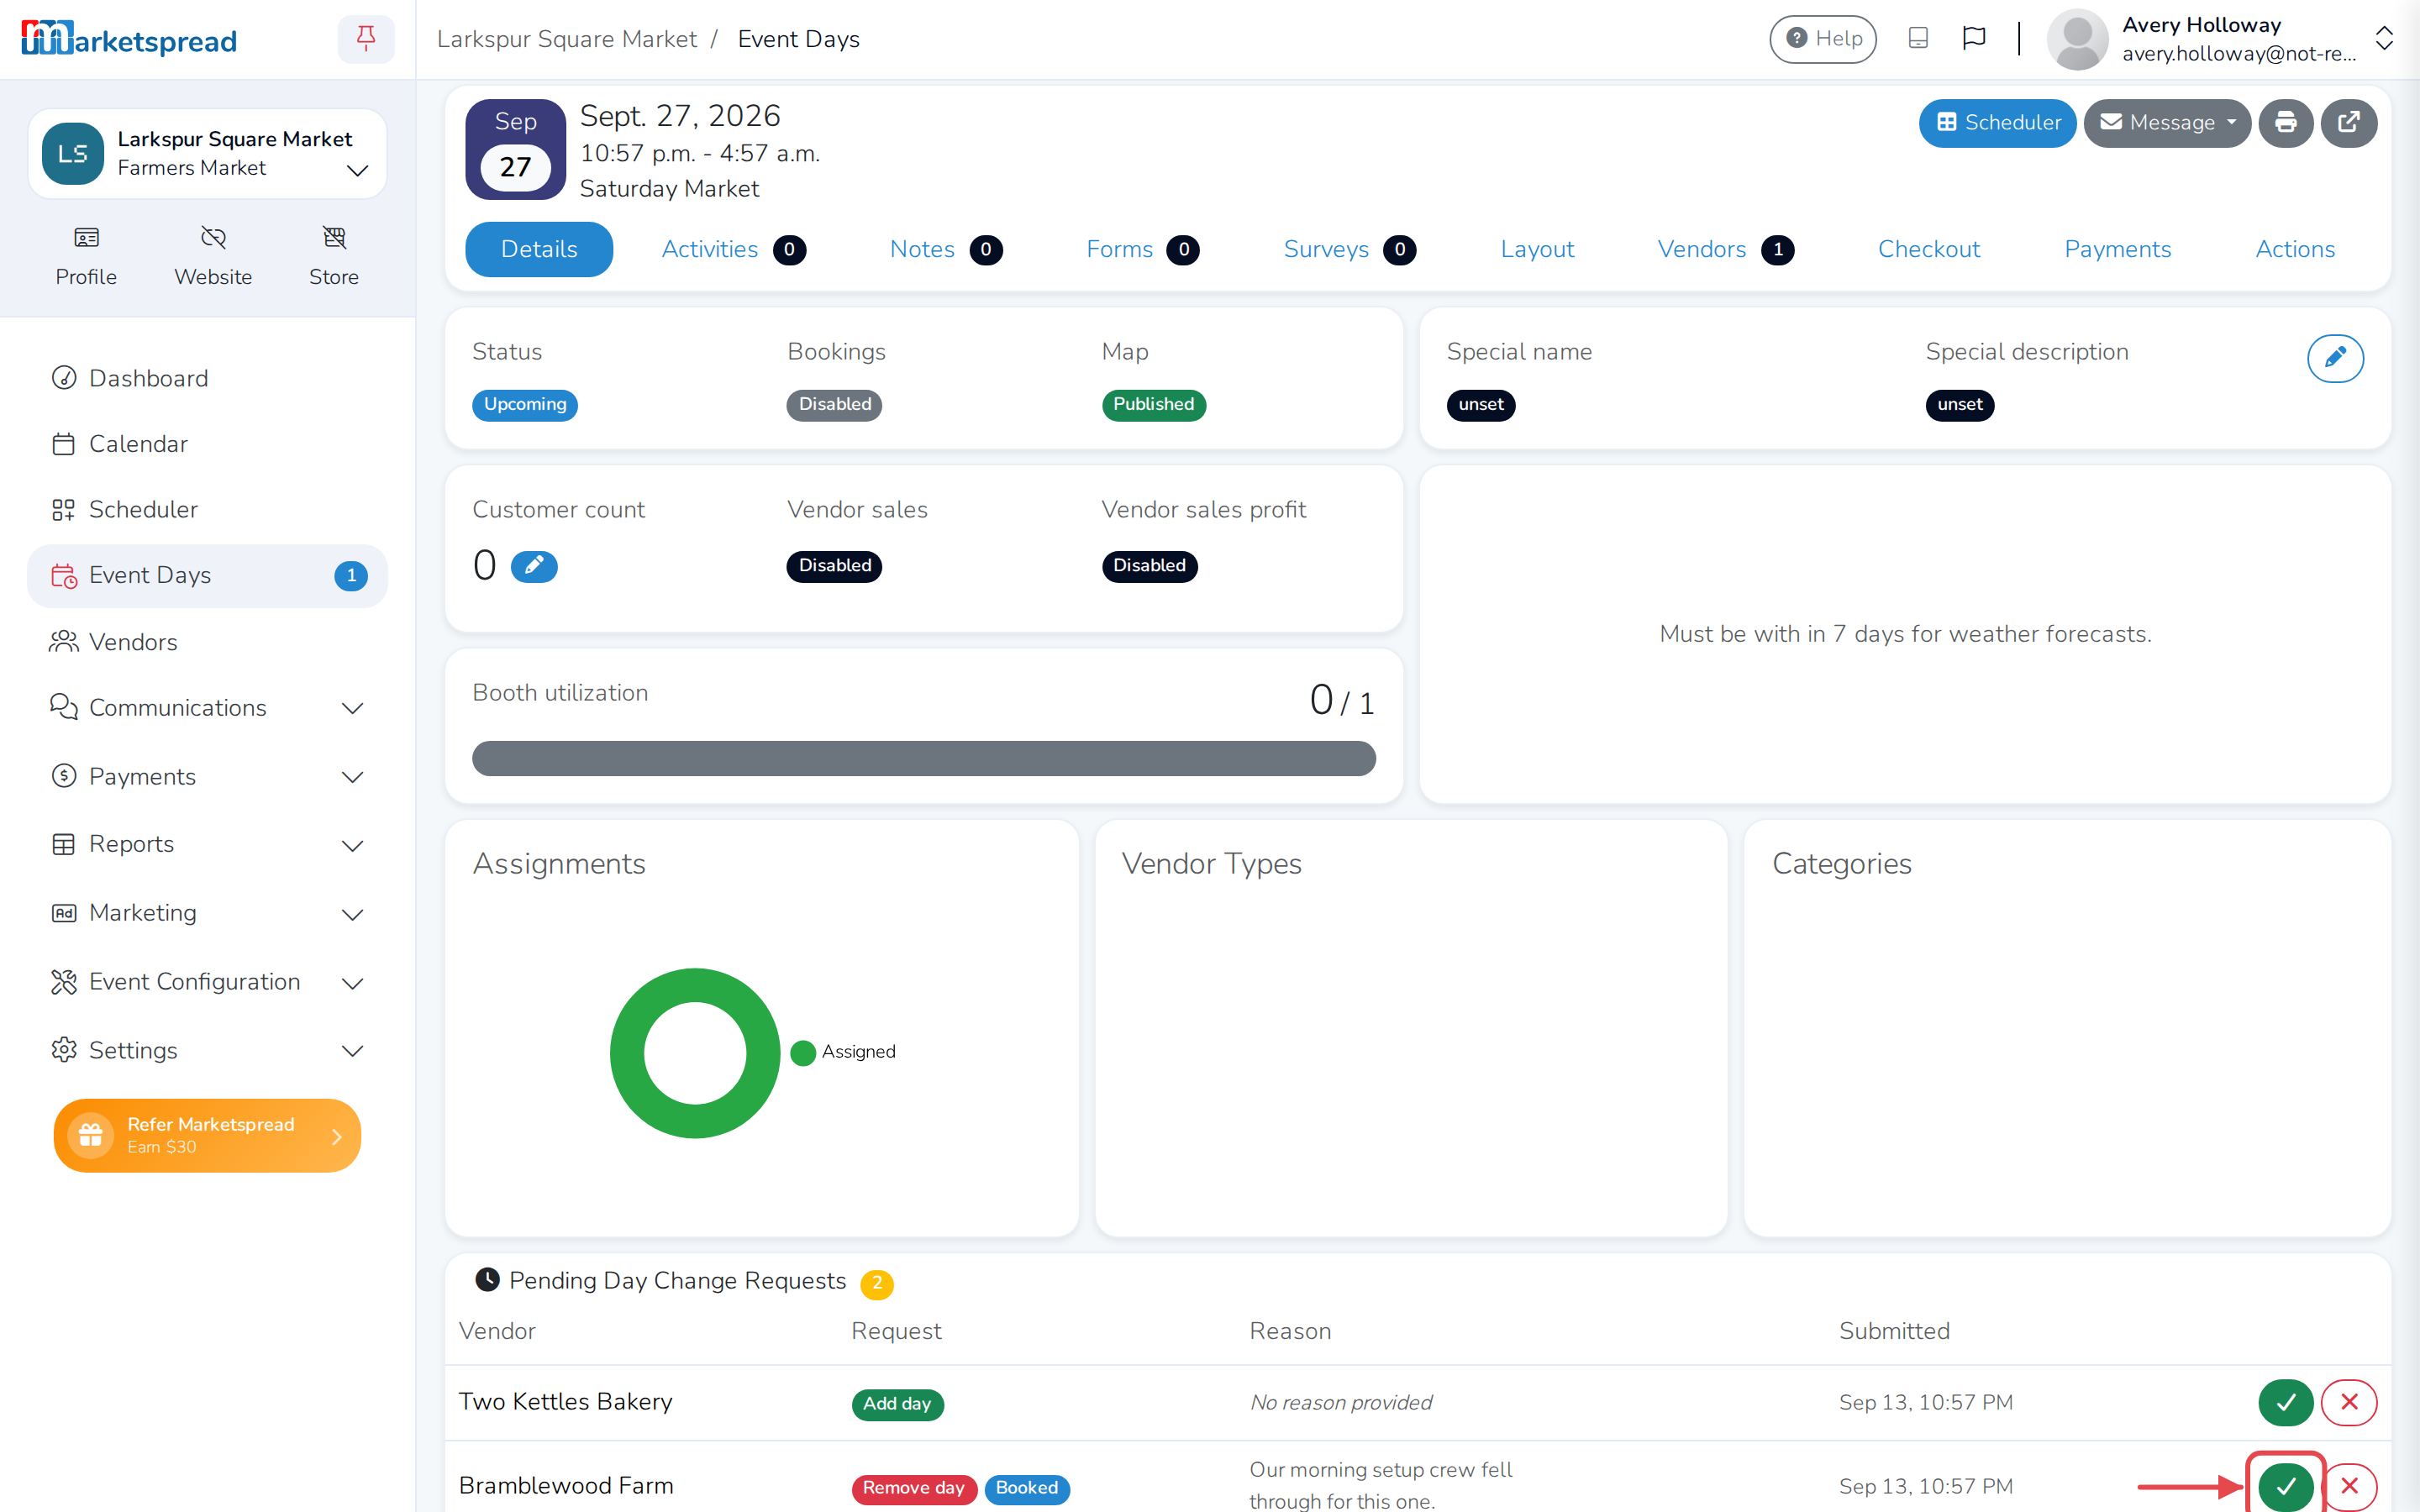Screen dimensions: 2420x1512
Task: Click the flag icon in header
Action: point(1974,38)
